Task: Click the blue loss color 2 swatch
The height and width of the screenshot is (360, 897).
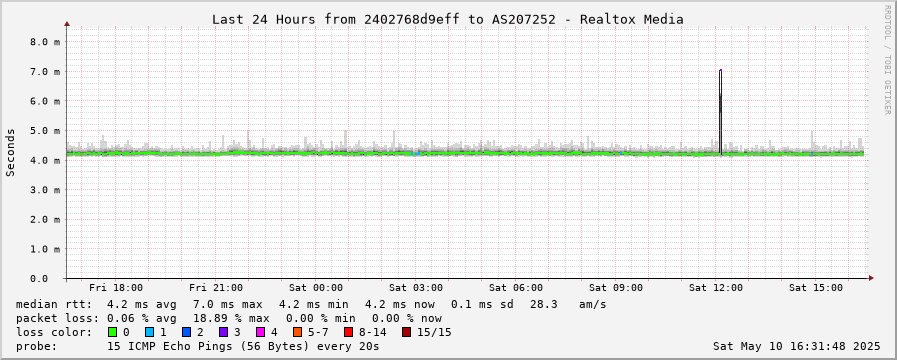Action: 186,332
